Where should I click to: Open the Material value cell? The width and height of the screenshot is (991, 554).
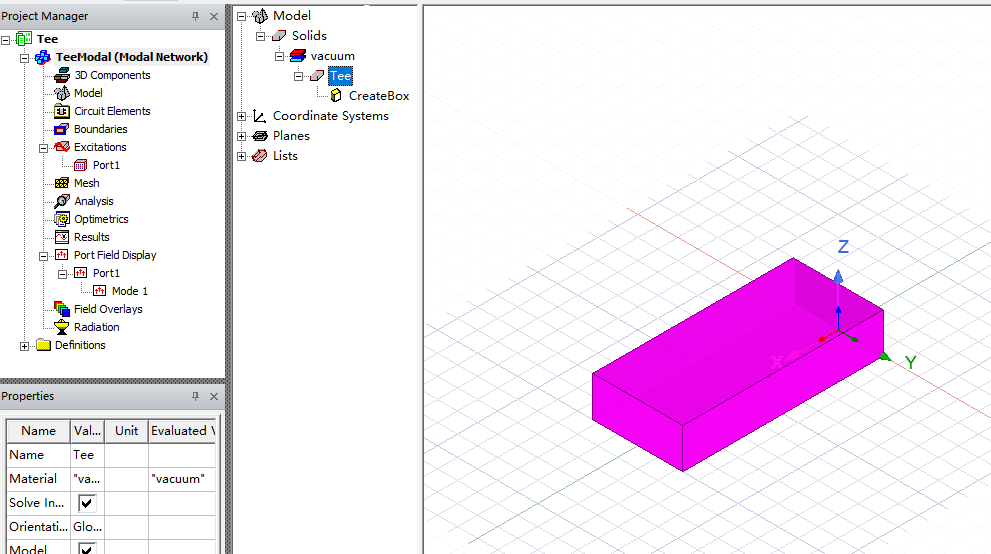[x=87, y=479]
